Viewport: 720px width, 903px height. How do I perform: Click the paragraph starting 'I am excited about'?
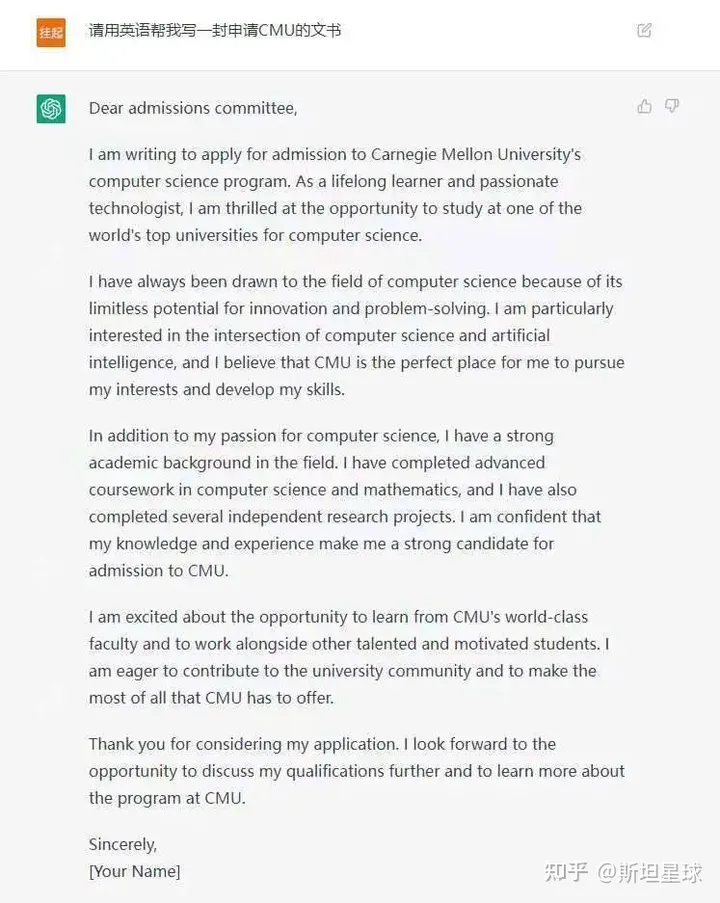point(349,657)
